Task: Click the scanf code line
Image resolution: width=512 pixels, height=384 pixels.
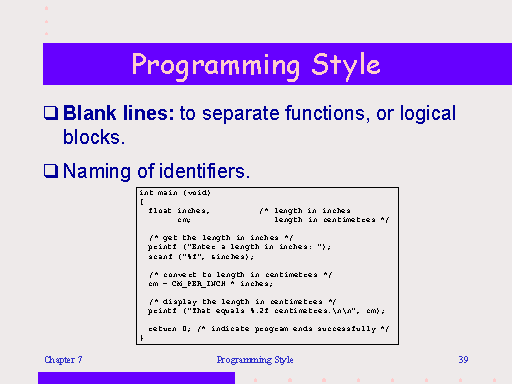Action: 201,257
